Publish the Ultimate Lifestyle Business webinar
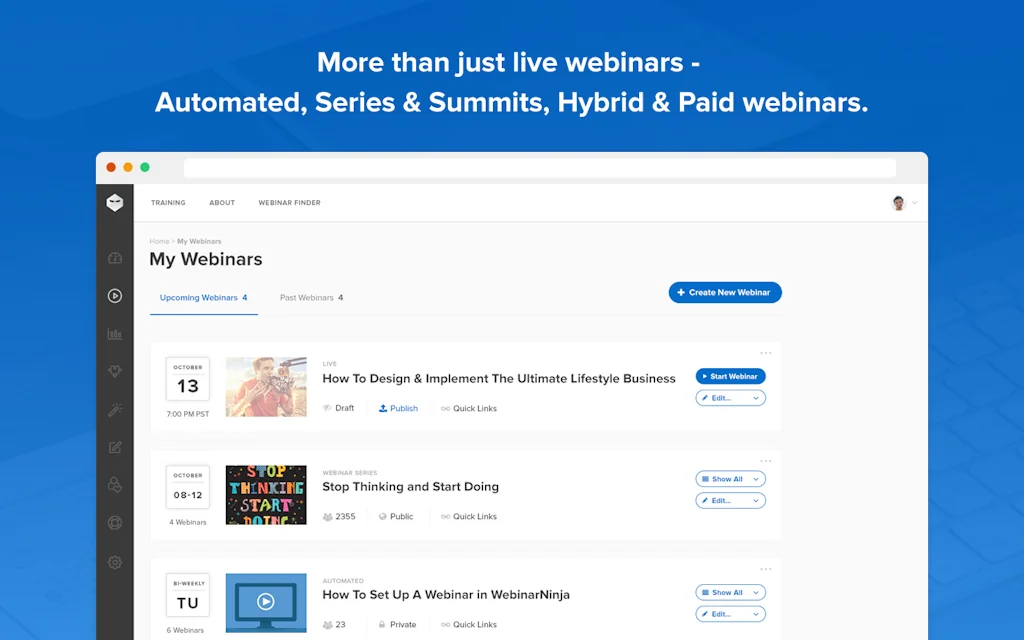Image resolution: width=1024 pixels, height=640 pixels. [398, 408]
